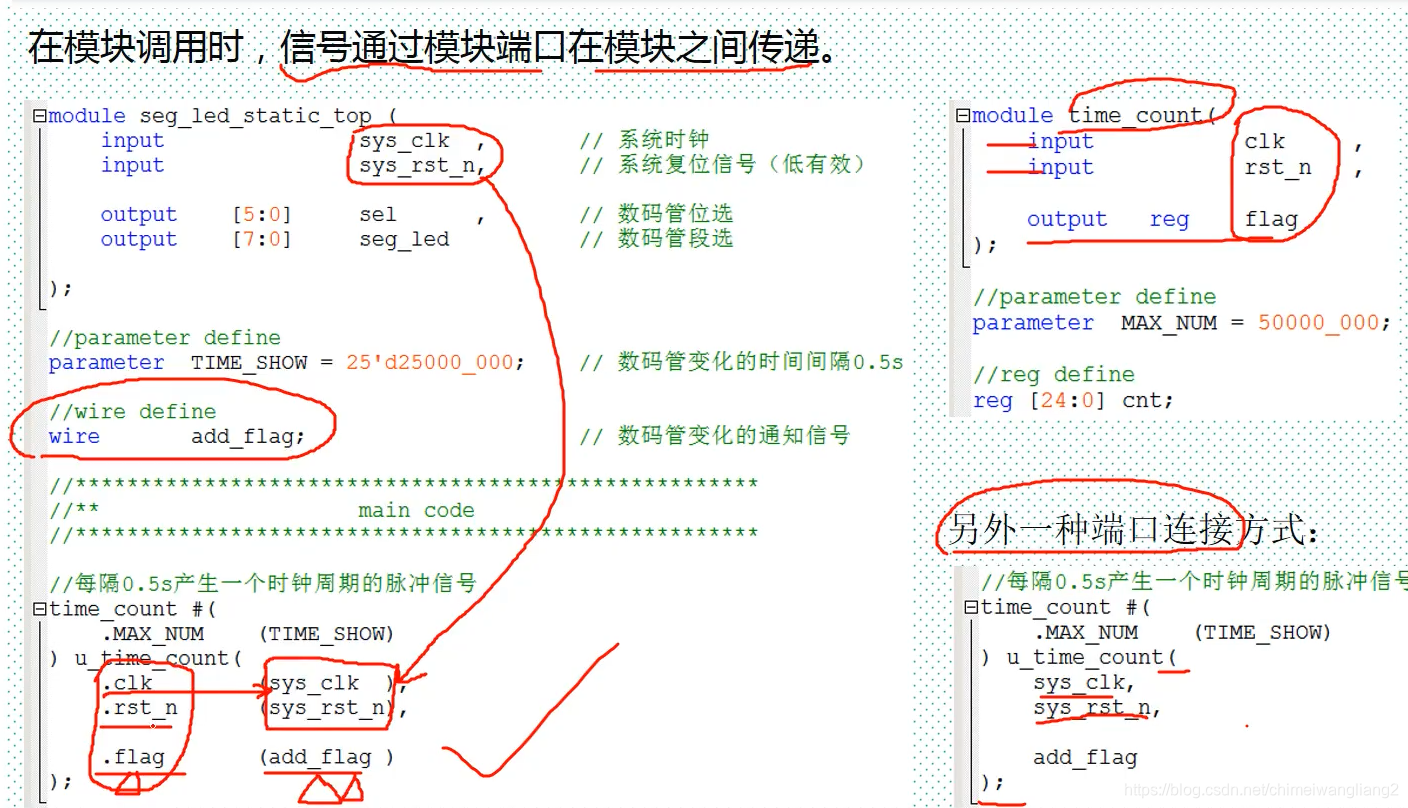The width and height of the screenshot is (1408, 808).
Task: Collapse the seg_led_static_top module fold marker
Action: pyautogui.click(x=39, y=116)
